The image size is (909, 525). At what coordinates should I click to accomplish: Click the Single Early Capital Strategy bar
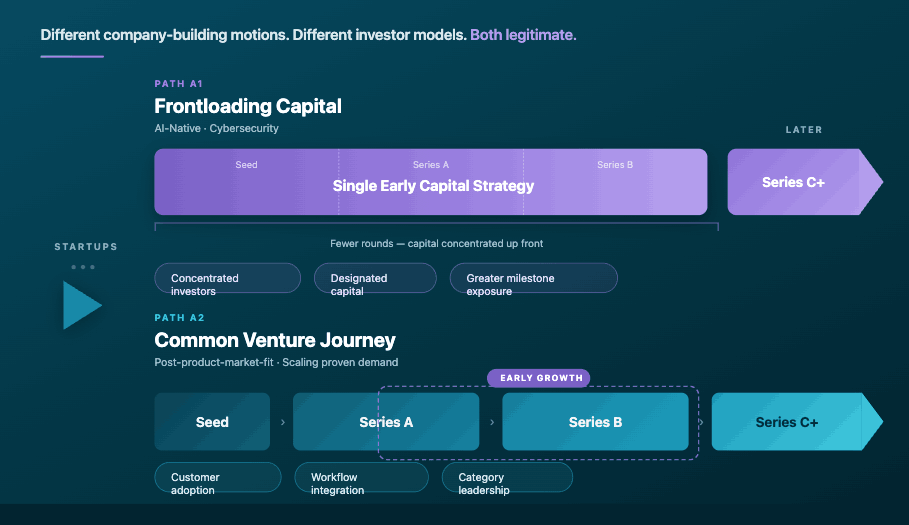pos(431,182)
